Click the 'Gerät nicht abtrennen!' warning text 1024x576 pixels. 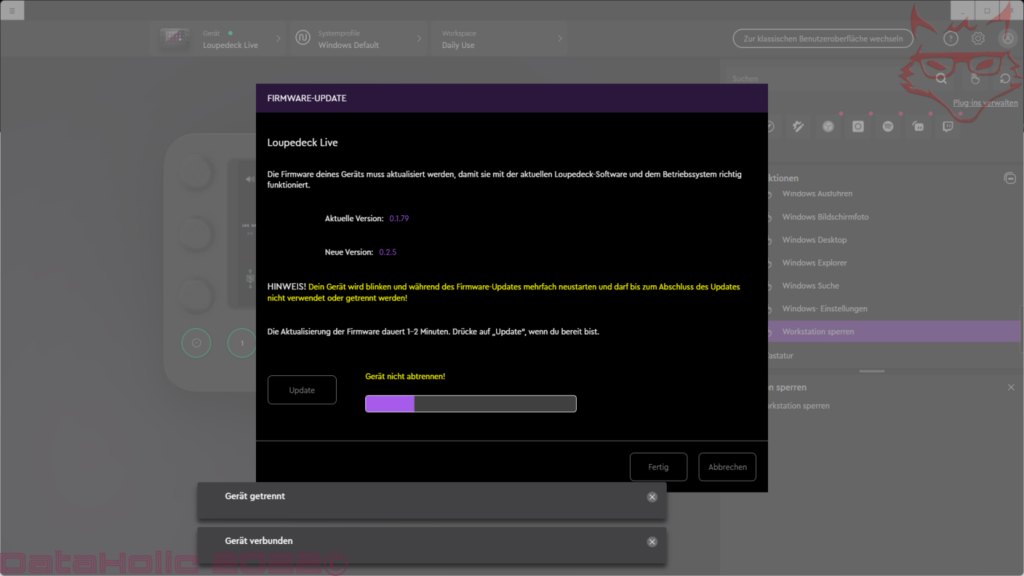point(405,376)
